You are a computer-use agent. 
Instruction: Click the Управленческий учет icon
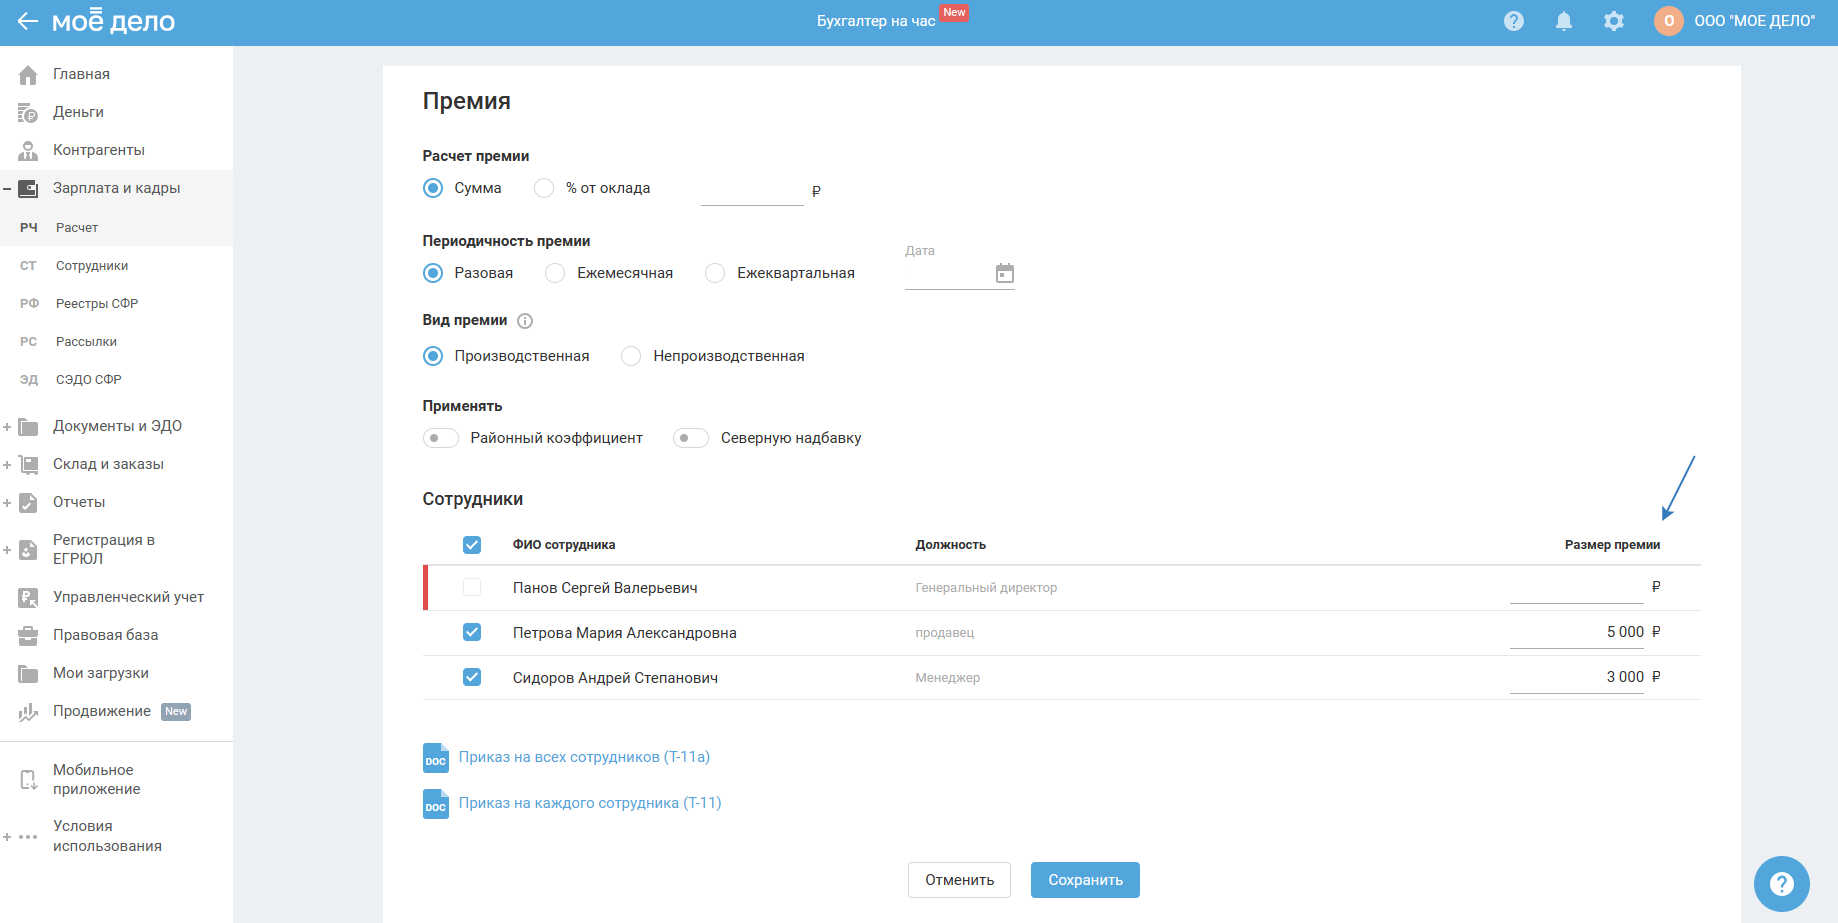28,598
